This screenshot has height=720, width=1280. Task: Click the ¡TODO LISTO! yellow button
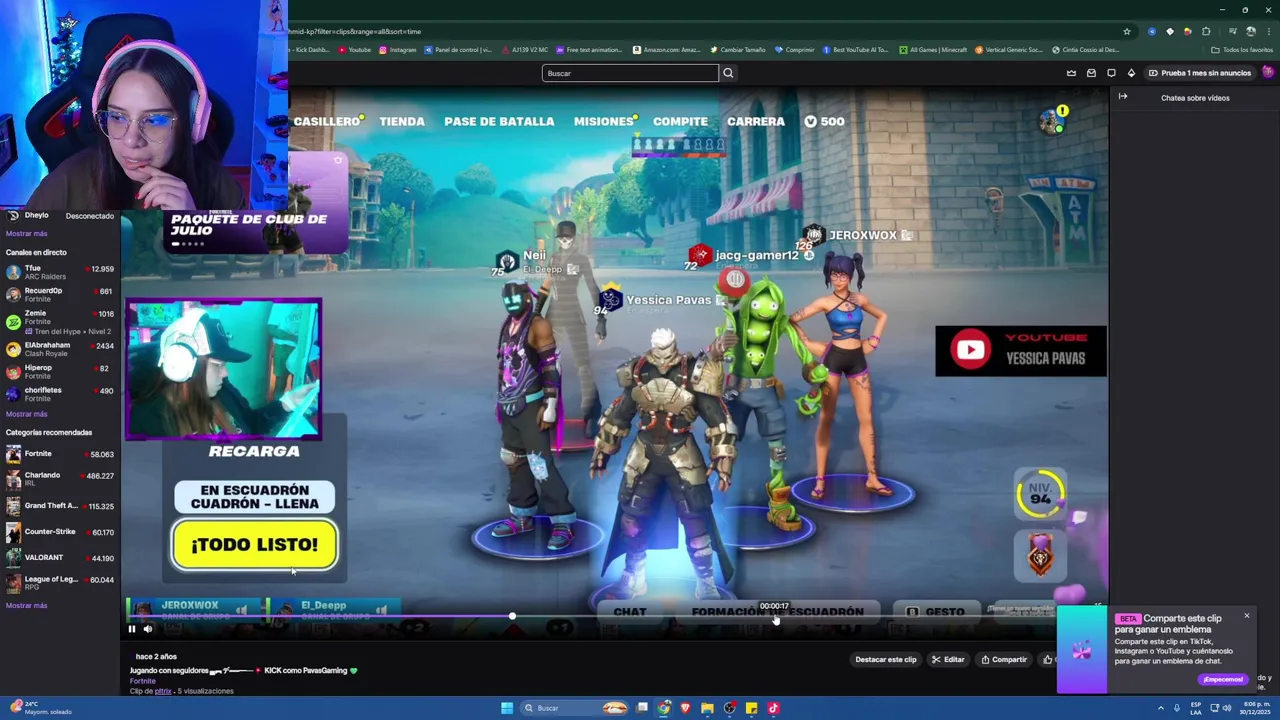(254, 545)
